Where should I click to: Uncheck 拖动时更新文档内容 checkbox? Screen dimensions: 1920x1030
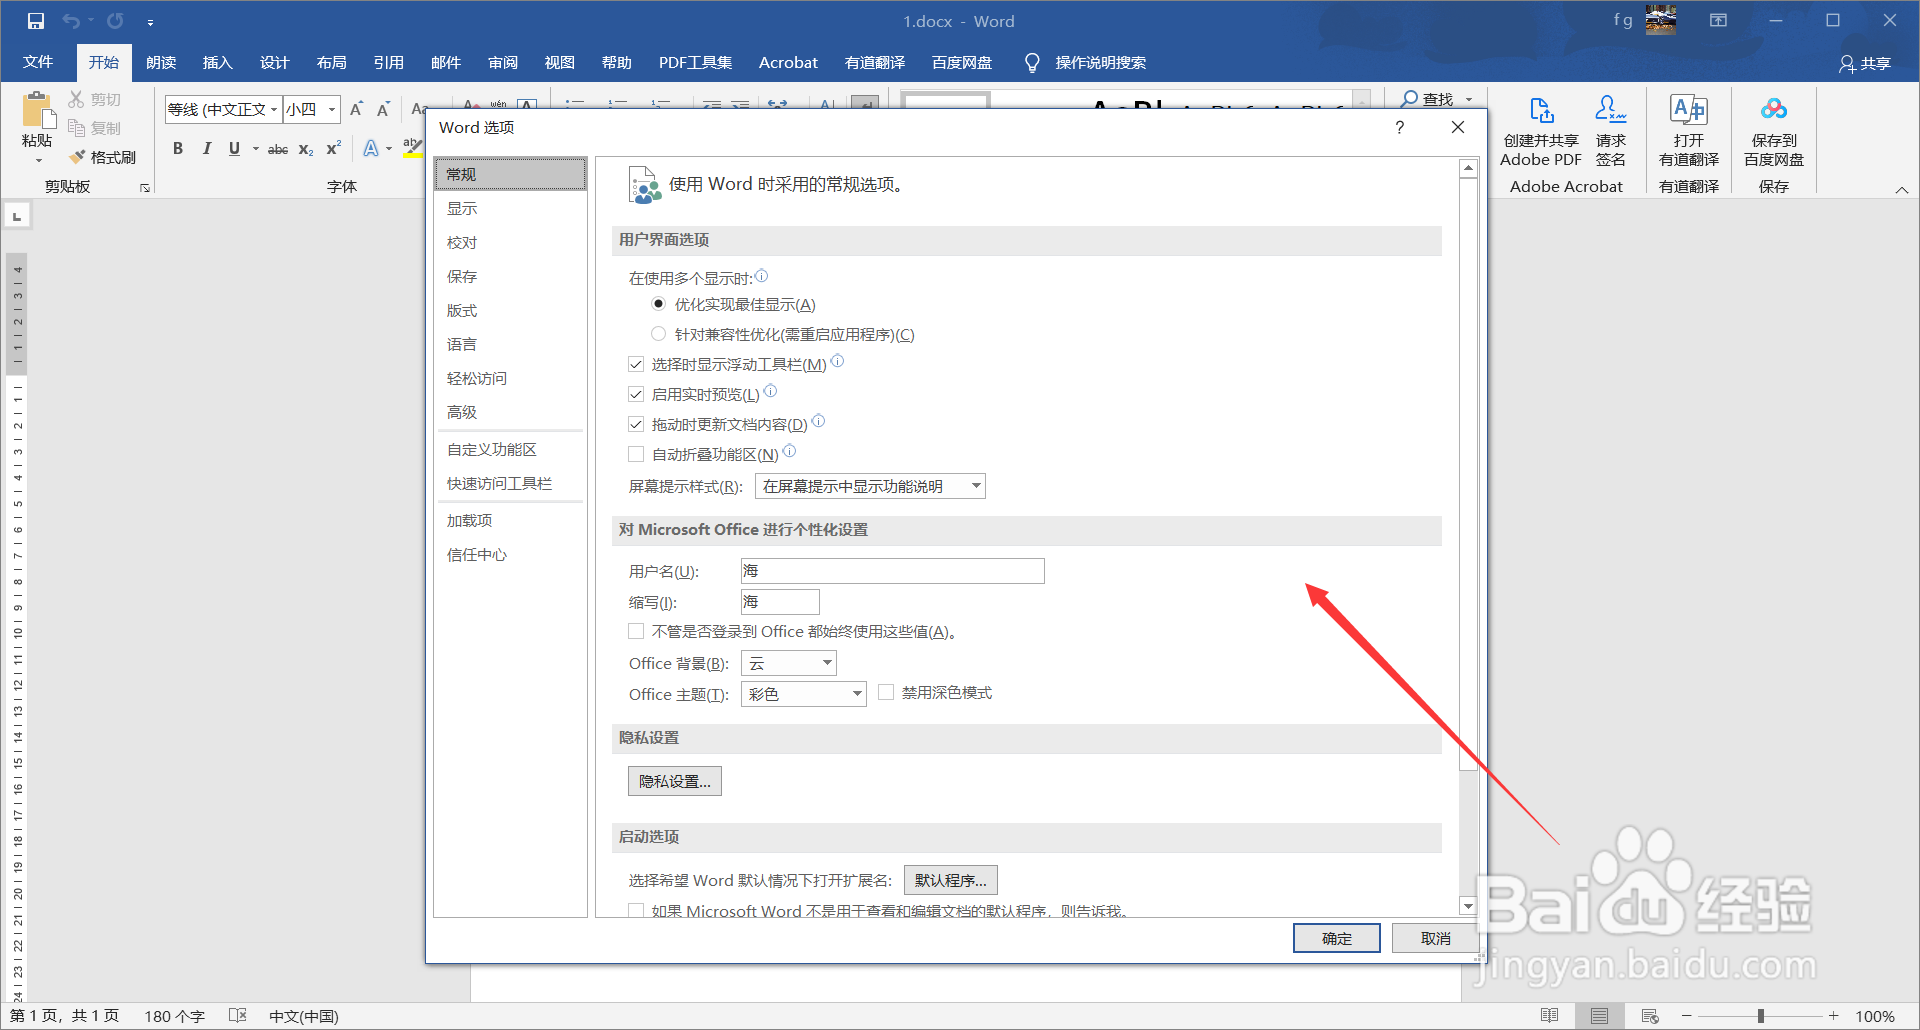[636, 424]
